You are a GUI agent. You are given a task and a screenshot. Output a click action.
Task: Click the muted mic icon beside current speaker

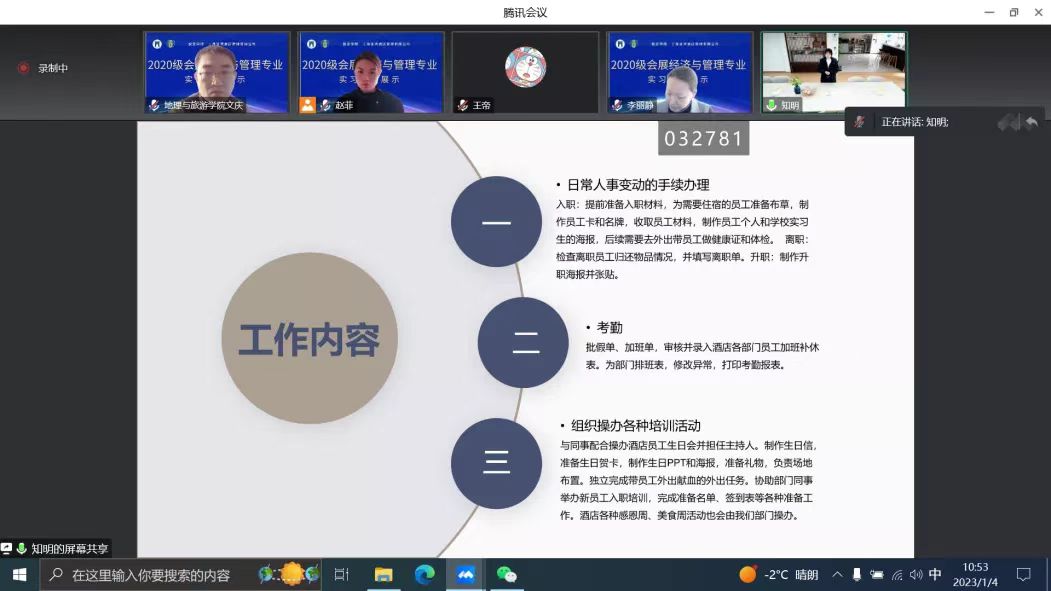[x=859, y=122]
